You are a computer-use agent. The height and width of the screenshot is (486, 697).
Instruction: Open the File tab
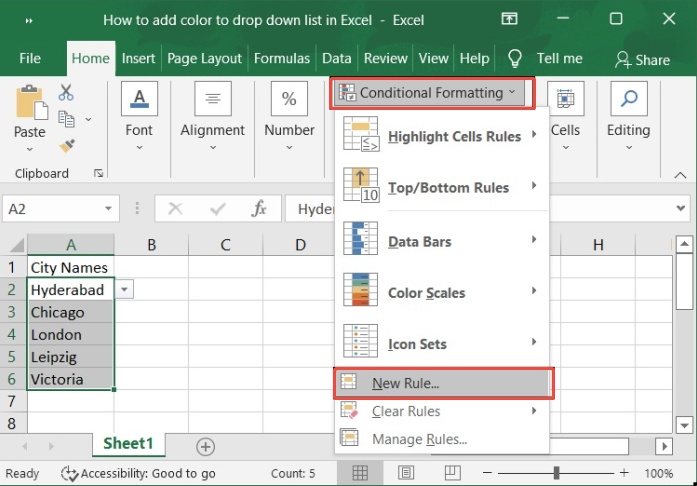(30, 59)
